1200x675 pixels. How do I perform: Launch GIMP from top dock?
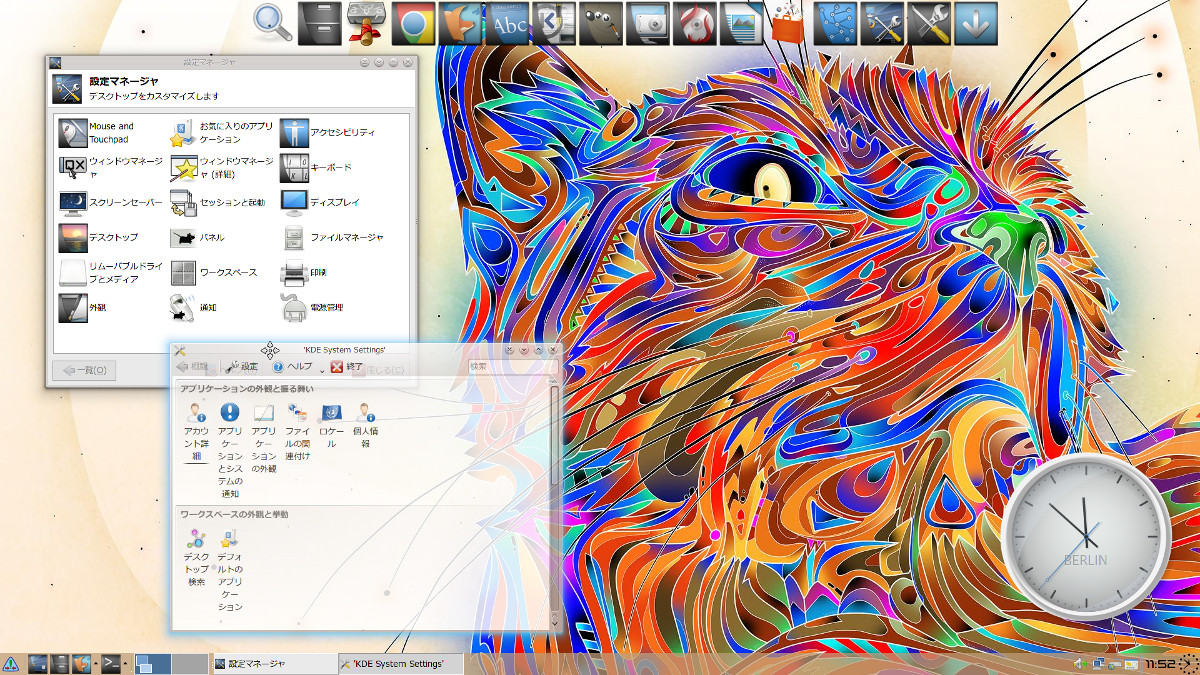pyautogui.click(x=602, y=23)
